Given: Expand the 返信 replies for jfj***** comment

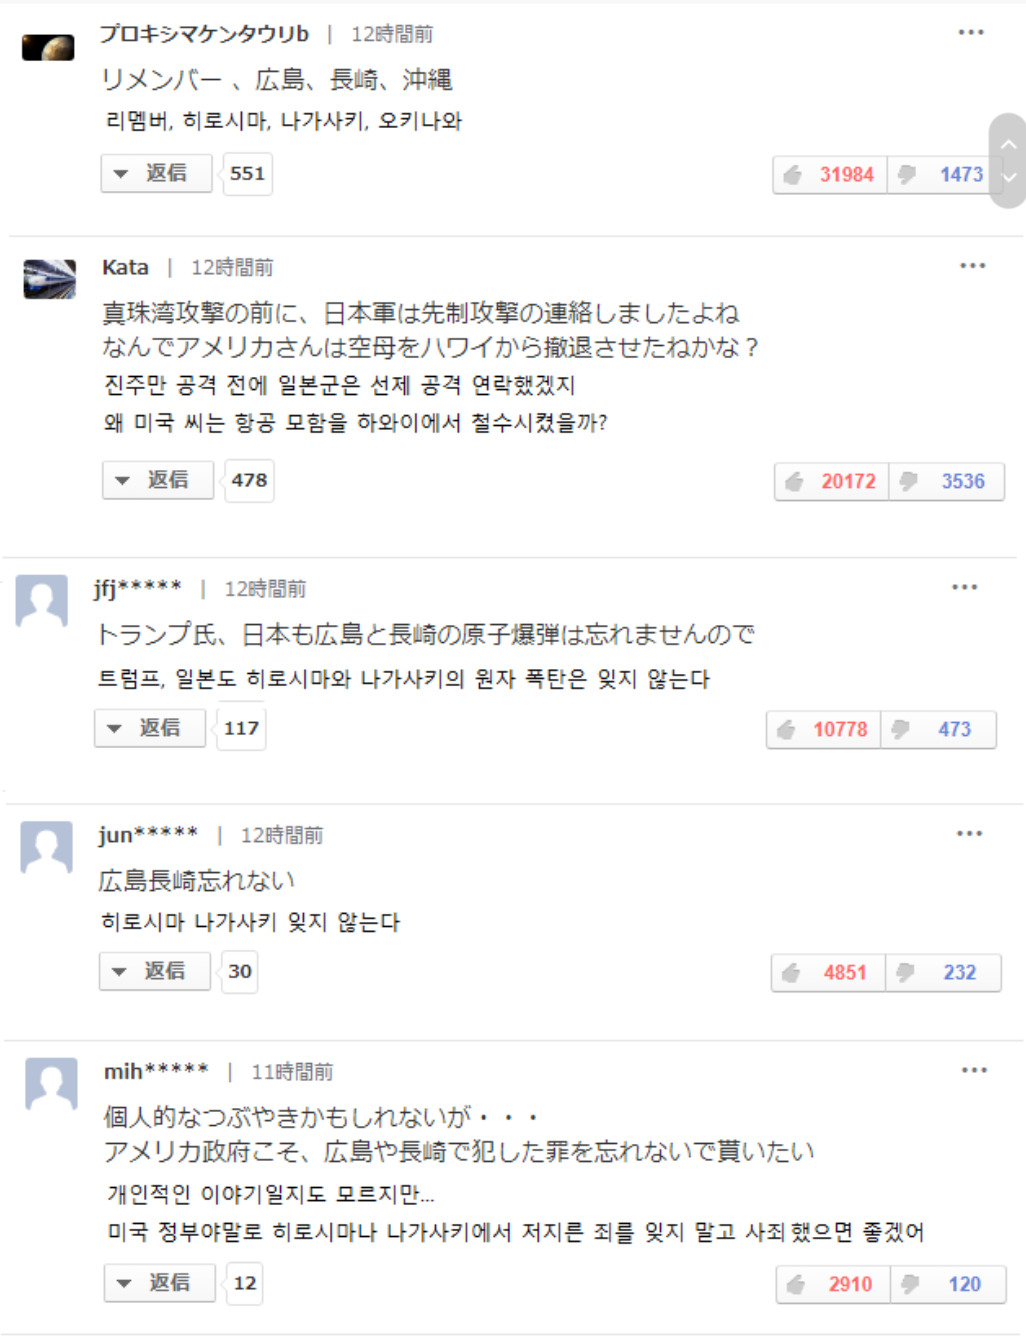Looking at the screenshot, I should pos(151,729).
